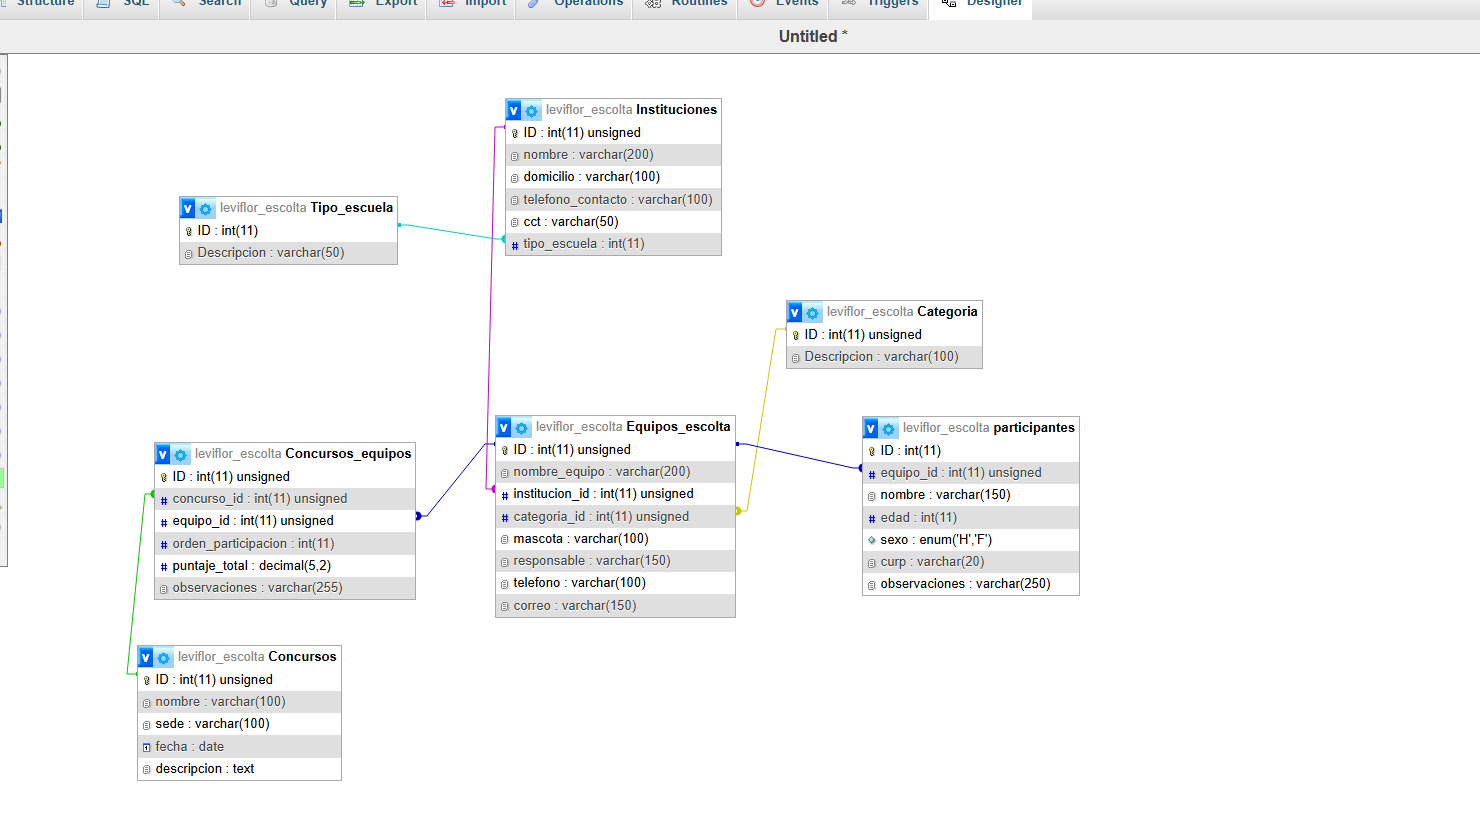Open gear options for Categoria table
This screenshot has height=831, width=1480.
(x=813, y=313)
